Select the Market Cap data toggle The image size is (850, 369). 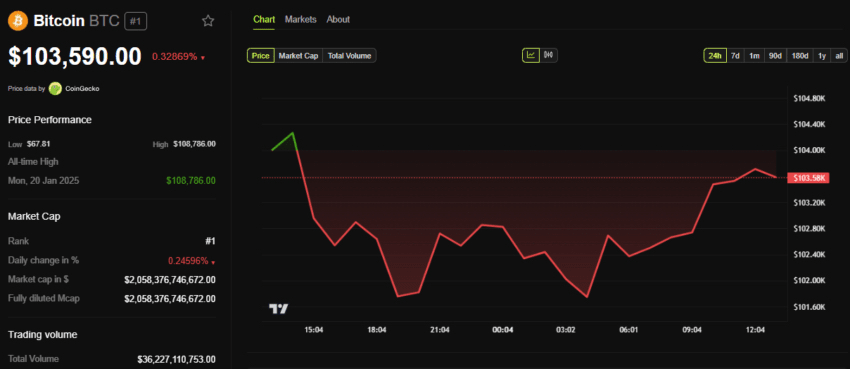(x=298, y=55)
